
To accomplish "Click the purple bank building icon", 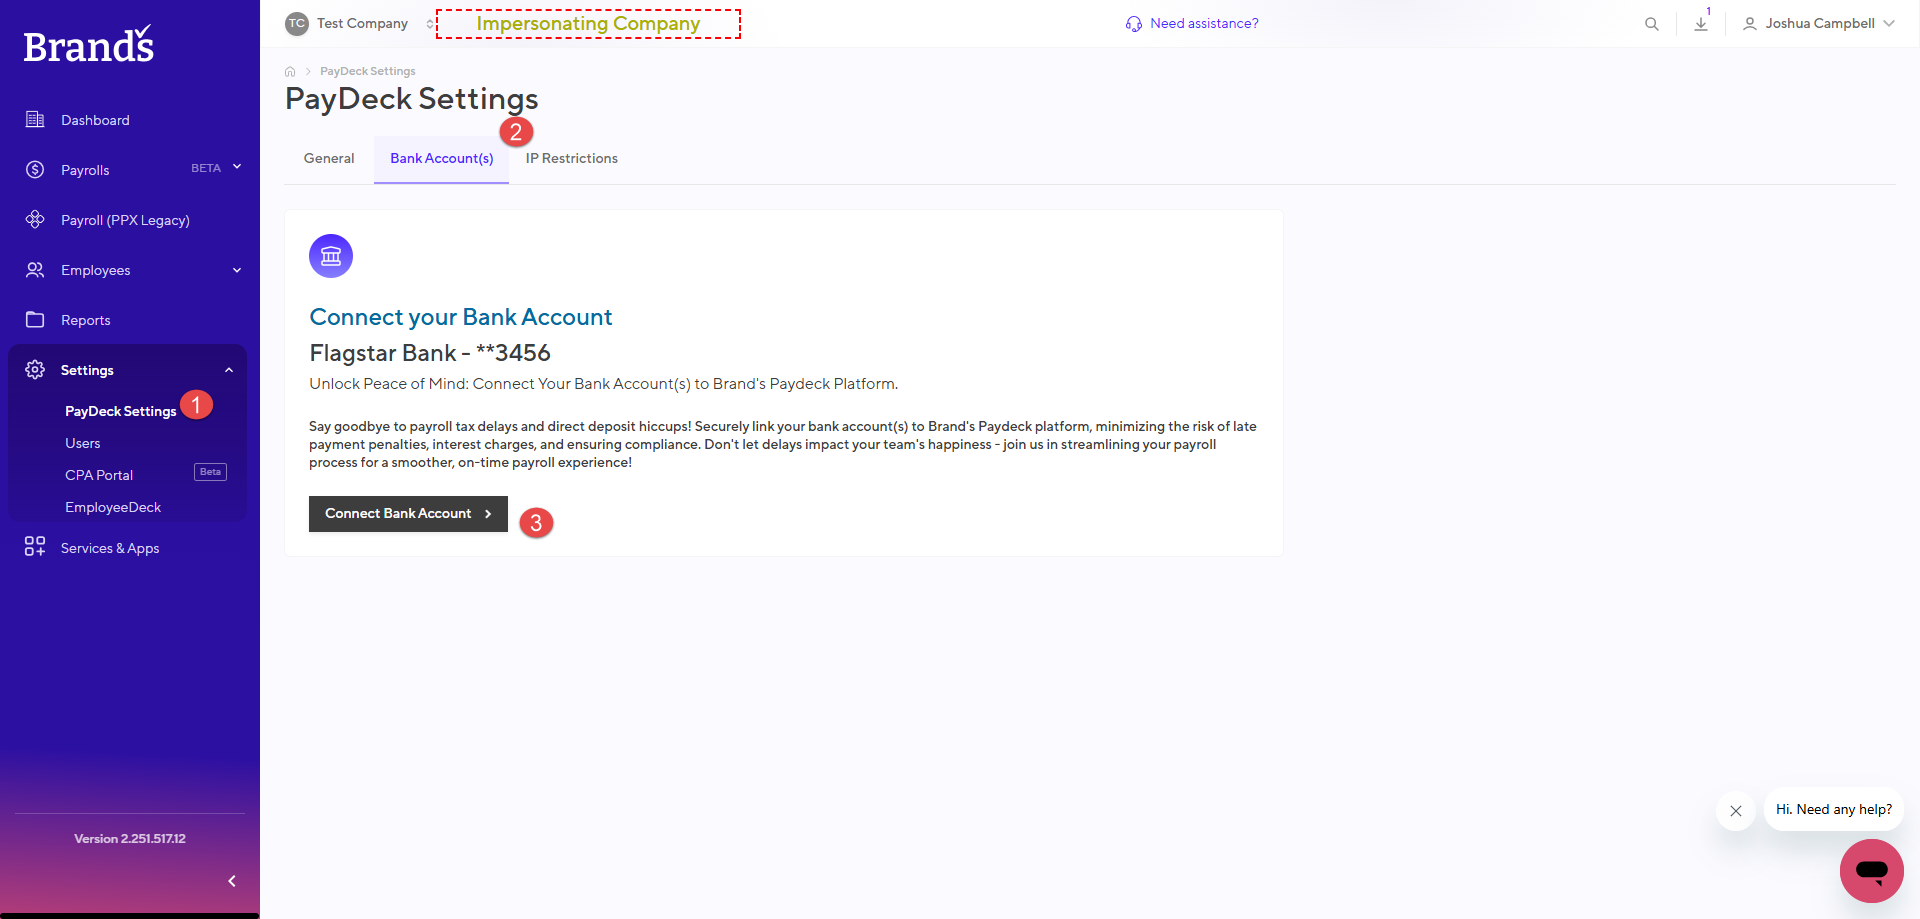I will (331, 256).
